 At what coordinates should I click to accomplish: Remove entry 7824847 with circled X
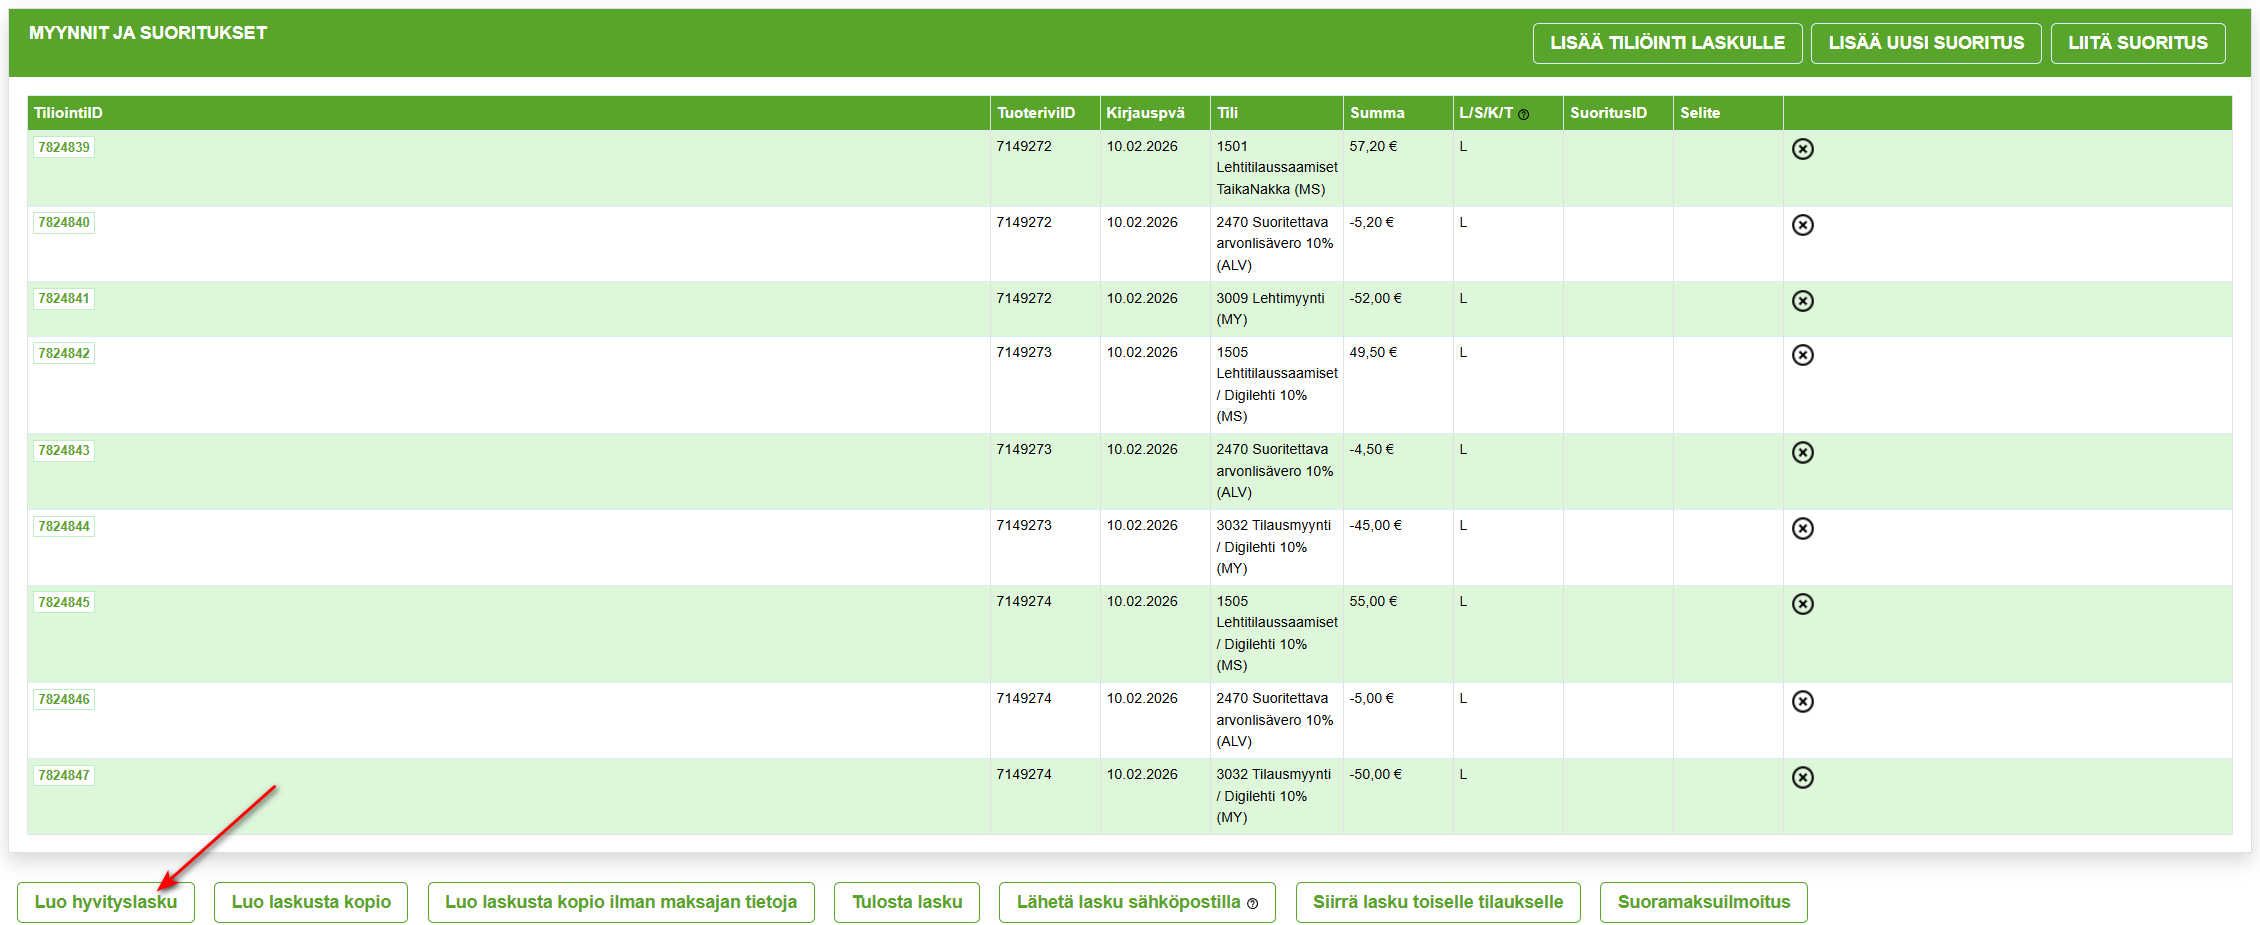click(x=1802, y=778)
